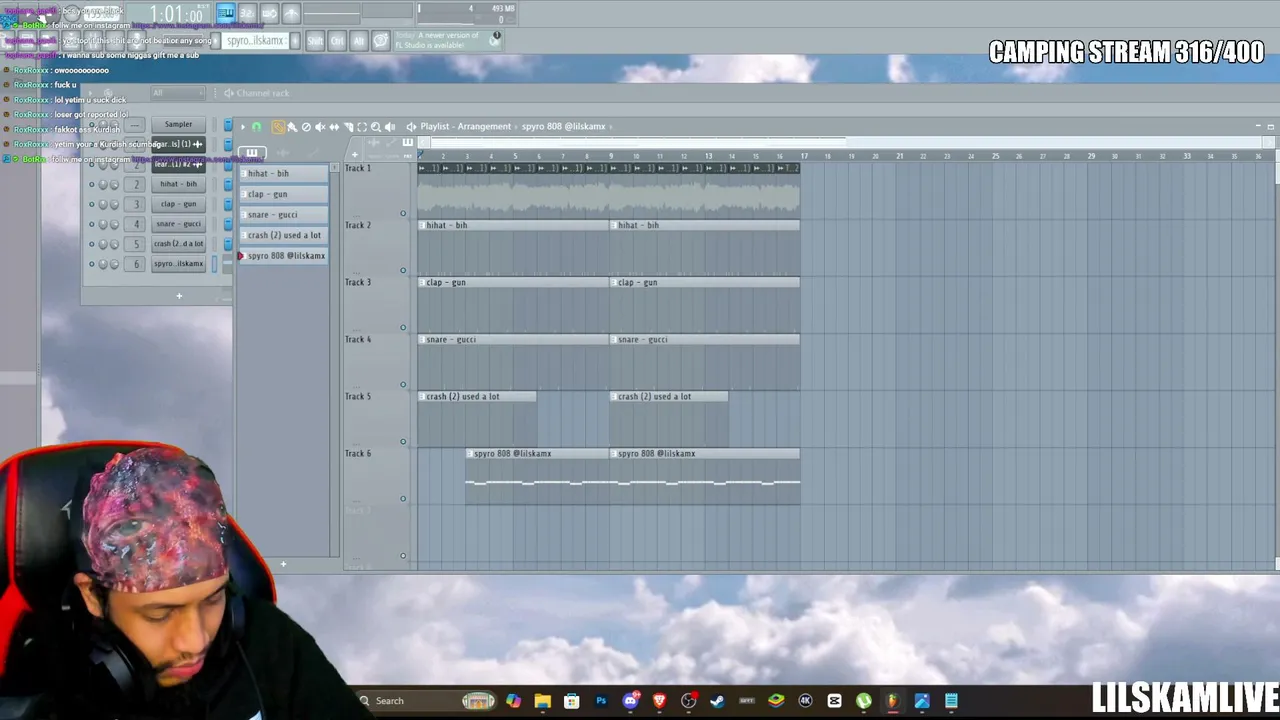This screenshot has width=1280, height=720.
Task: Select the Paint brush tool in Playlist
Action: (x=292, y=127)
